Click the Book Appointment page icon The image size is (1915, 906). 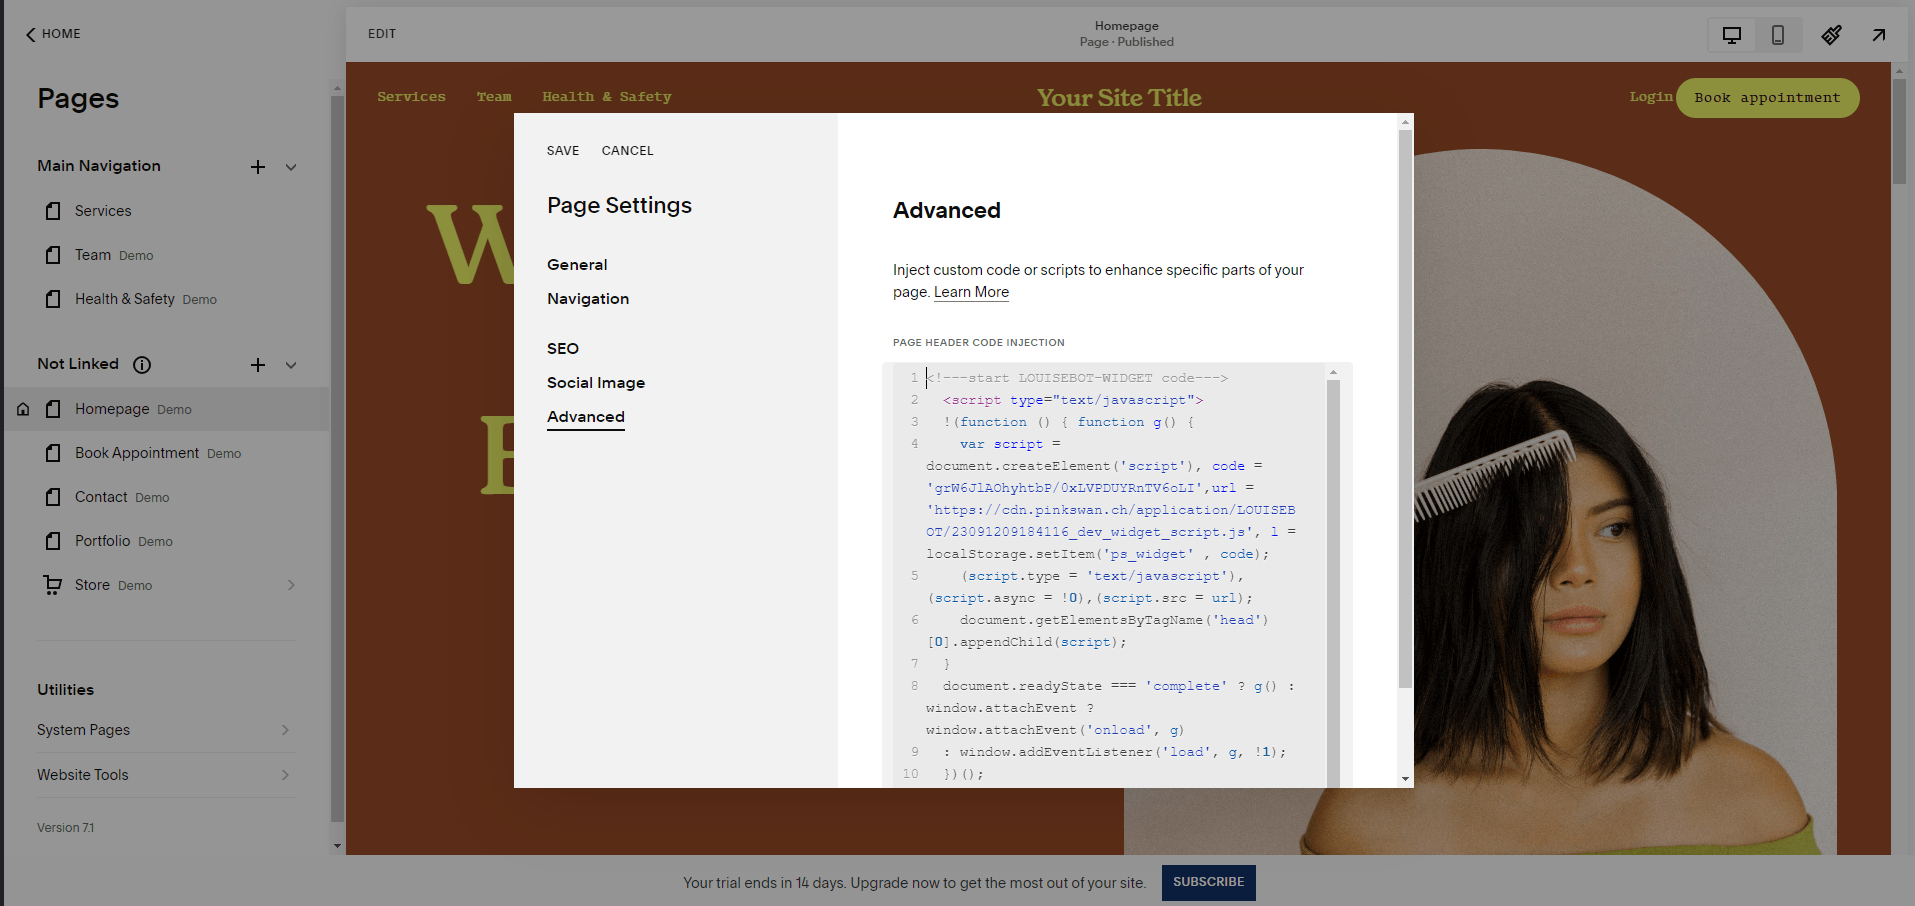click(x=53, y=453)
